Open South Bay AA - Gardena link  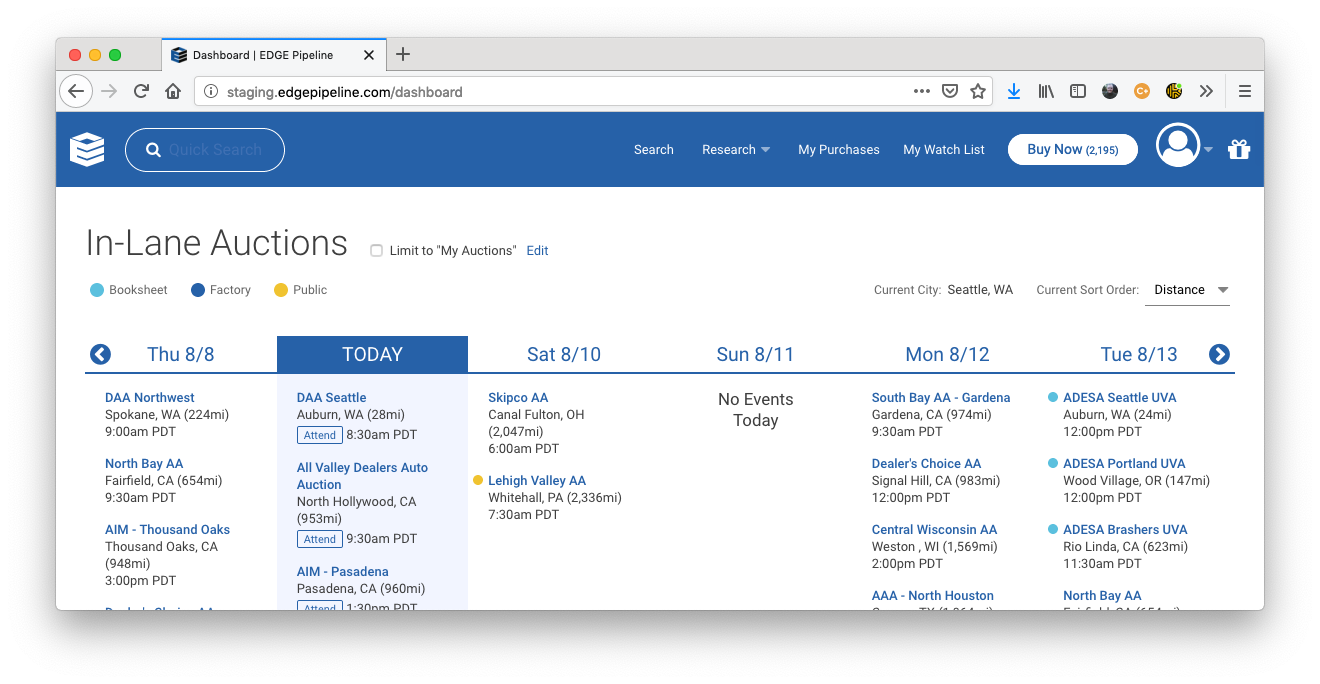tap(941, 398)
